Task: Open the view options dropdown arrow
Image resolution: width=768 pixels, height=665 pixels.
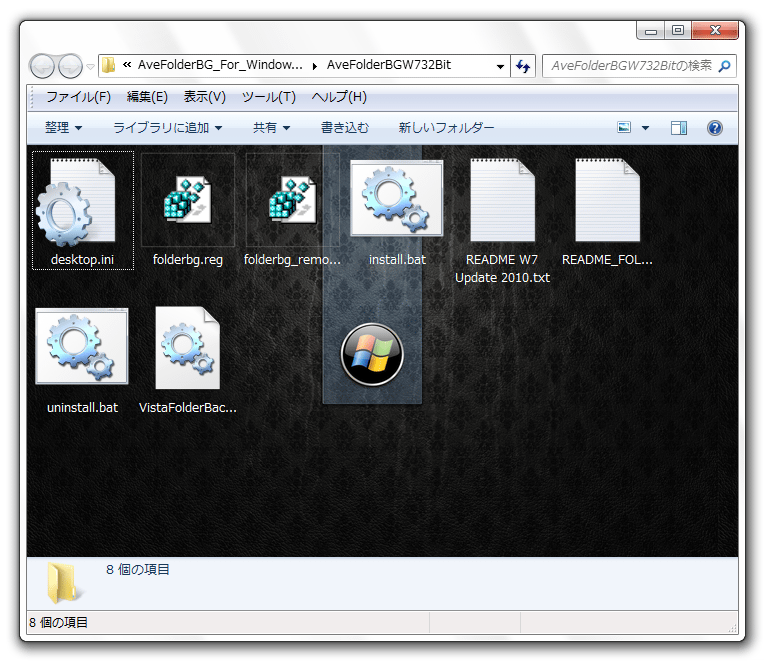Action: click(x=646, y=128)
